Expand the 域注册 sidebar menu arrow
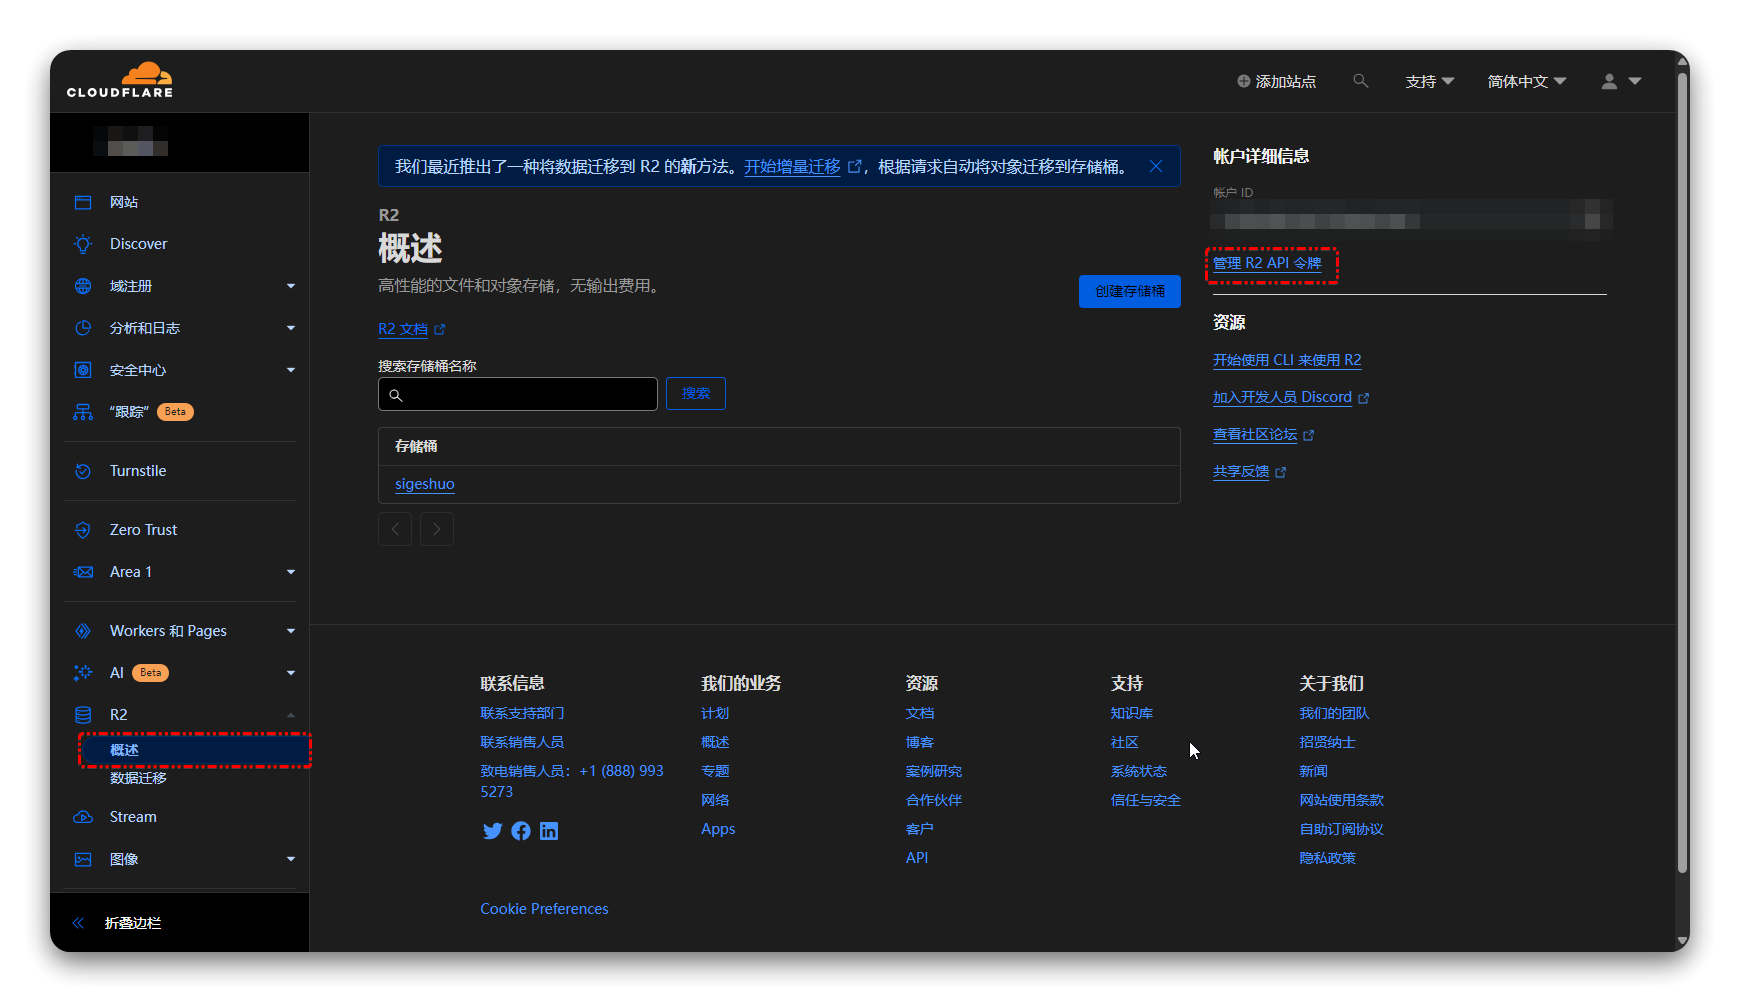 point(291,286)
